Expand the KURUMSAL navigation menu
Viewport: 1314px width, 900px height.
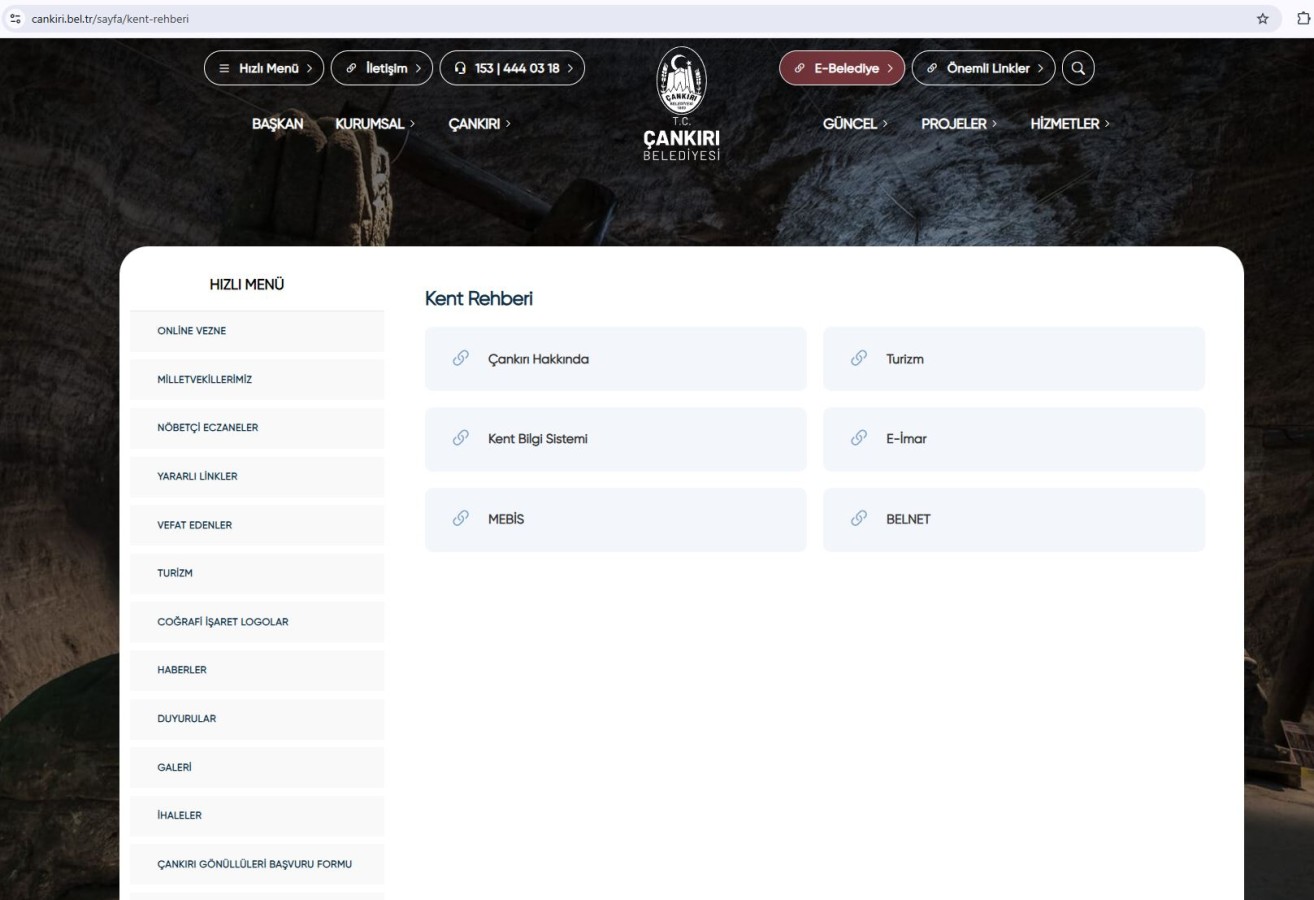375,124
